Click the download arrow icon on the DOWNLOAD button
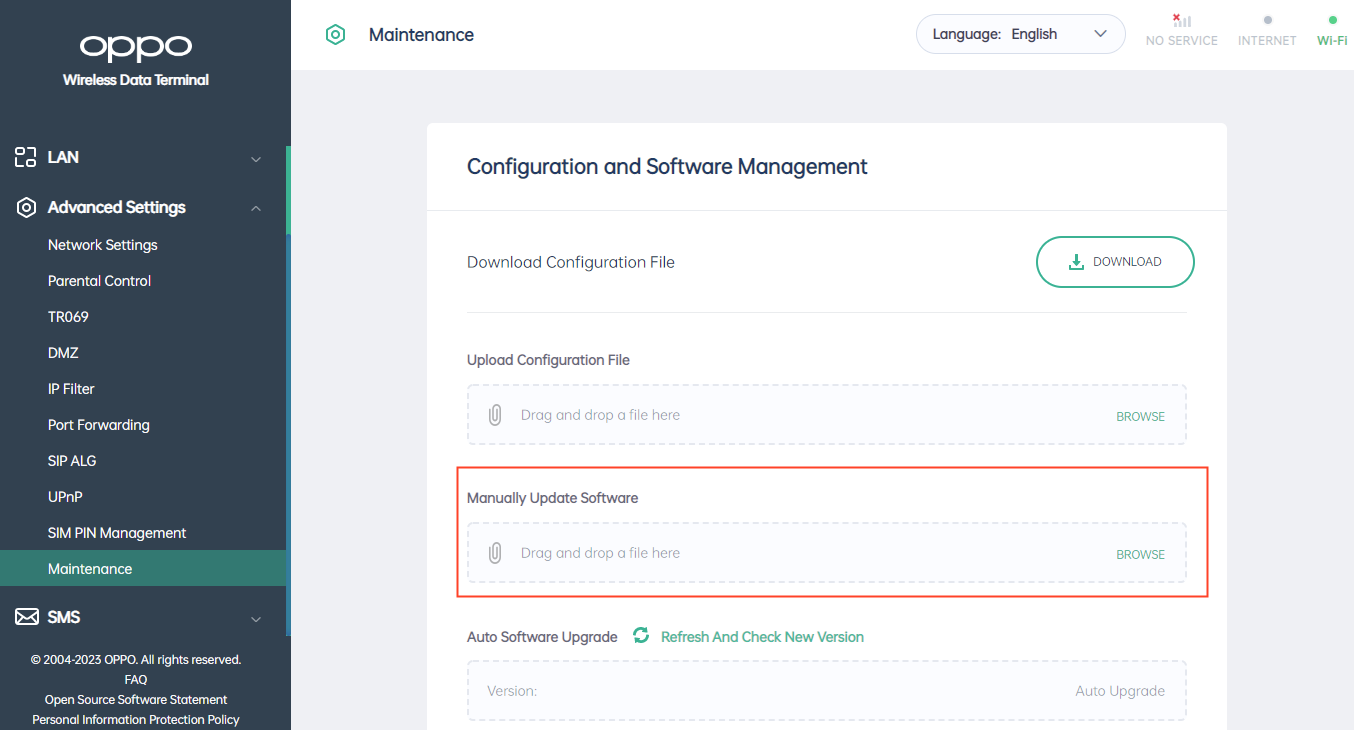Screen dimensions: 1354x730 click(1076, 261)
